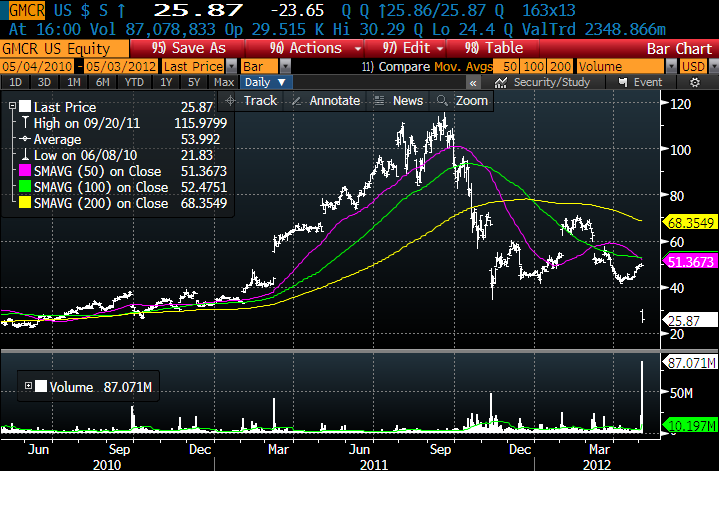Click the 25.87 last price axis label
Image resolution: width=719 pixels, height=512 pixels.
[691, 320]
